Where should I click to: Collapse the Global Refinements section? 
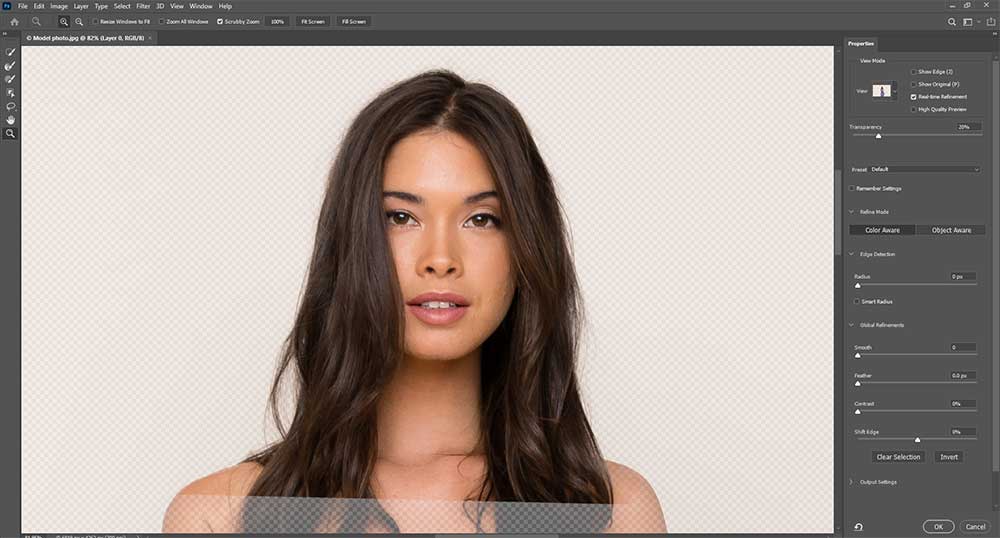(851, 324)
